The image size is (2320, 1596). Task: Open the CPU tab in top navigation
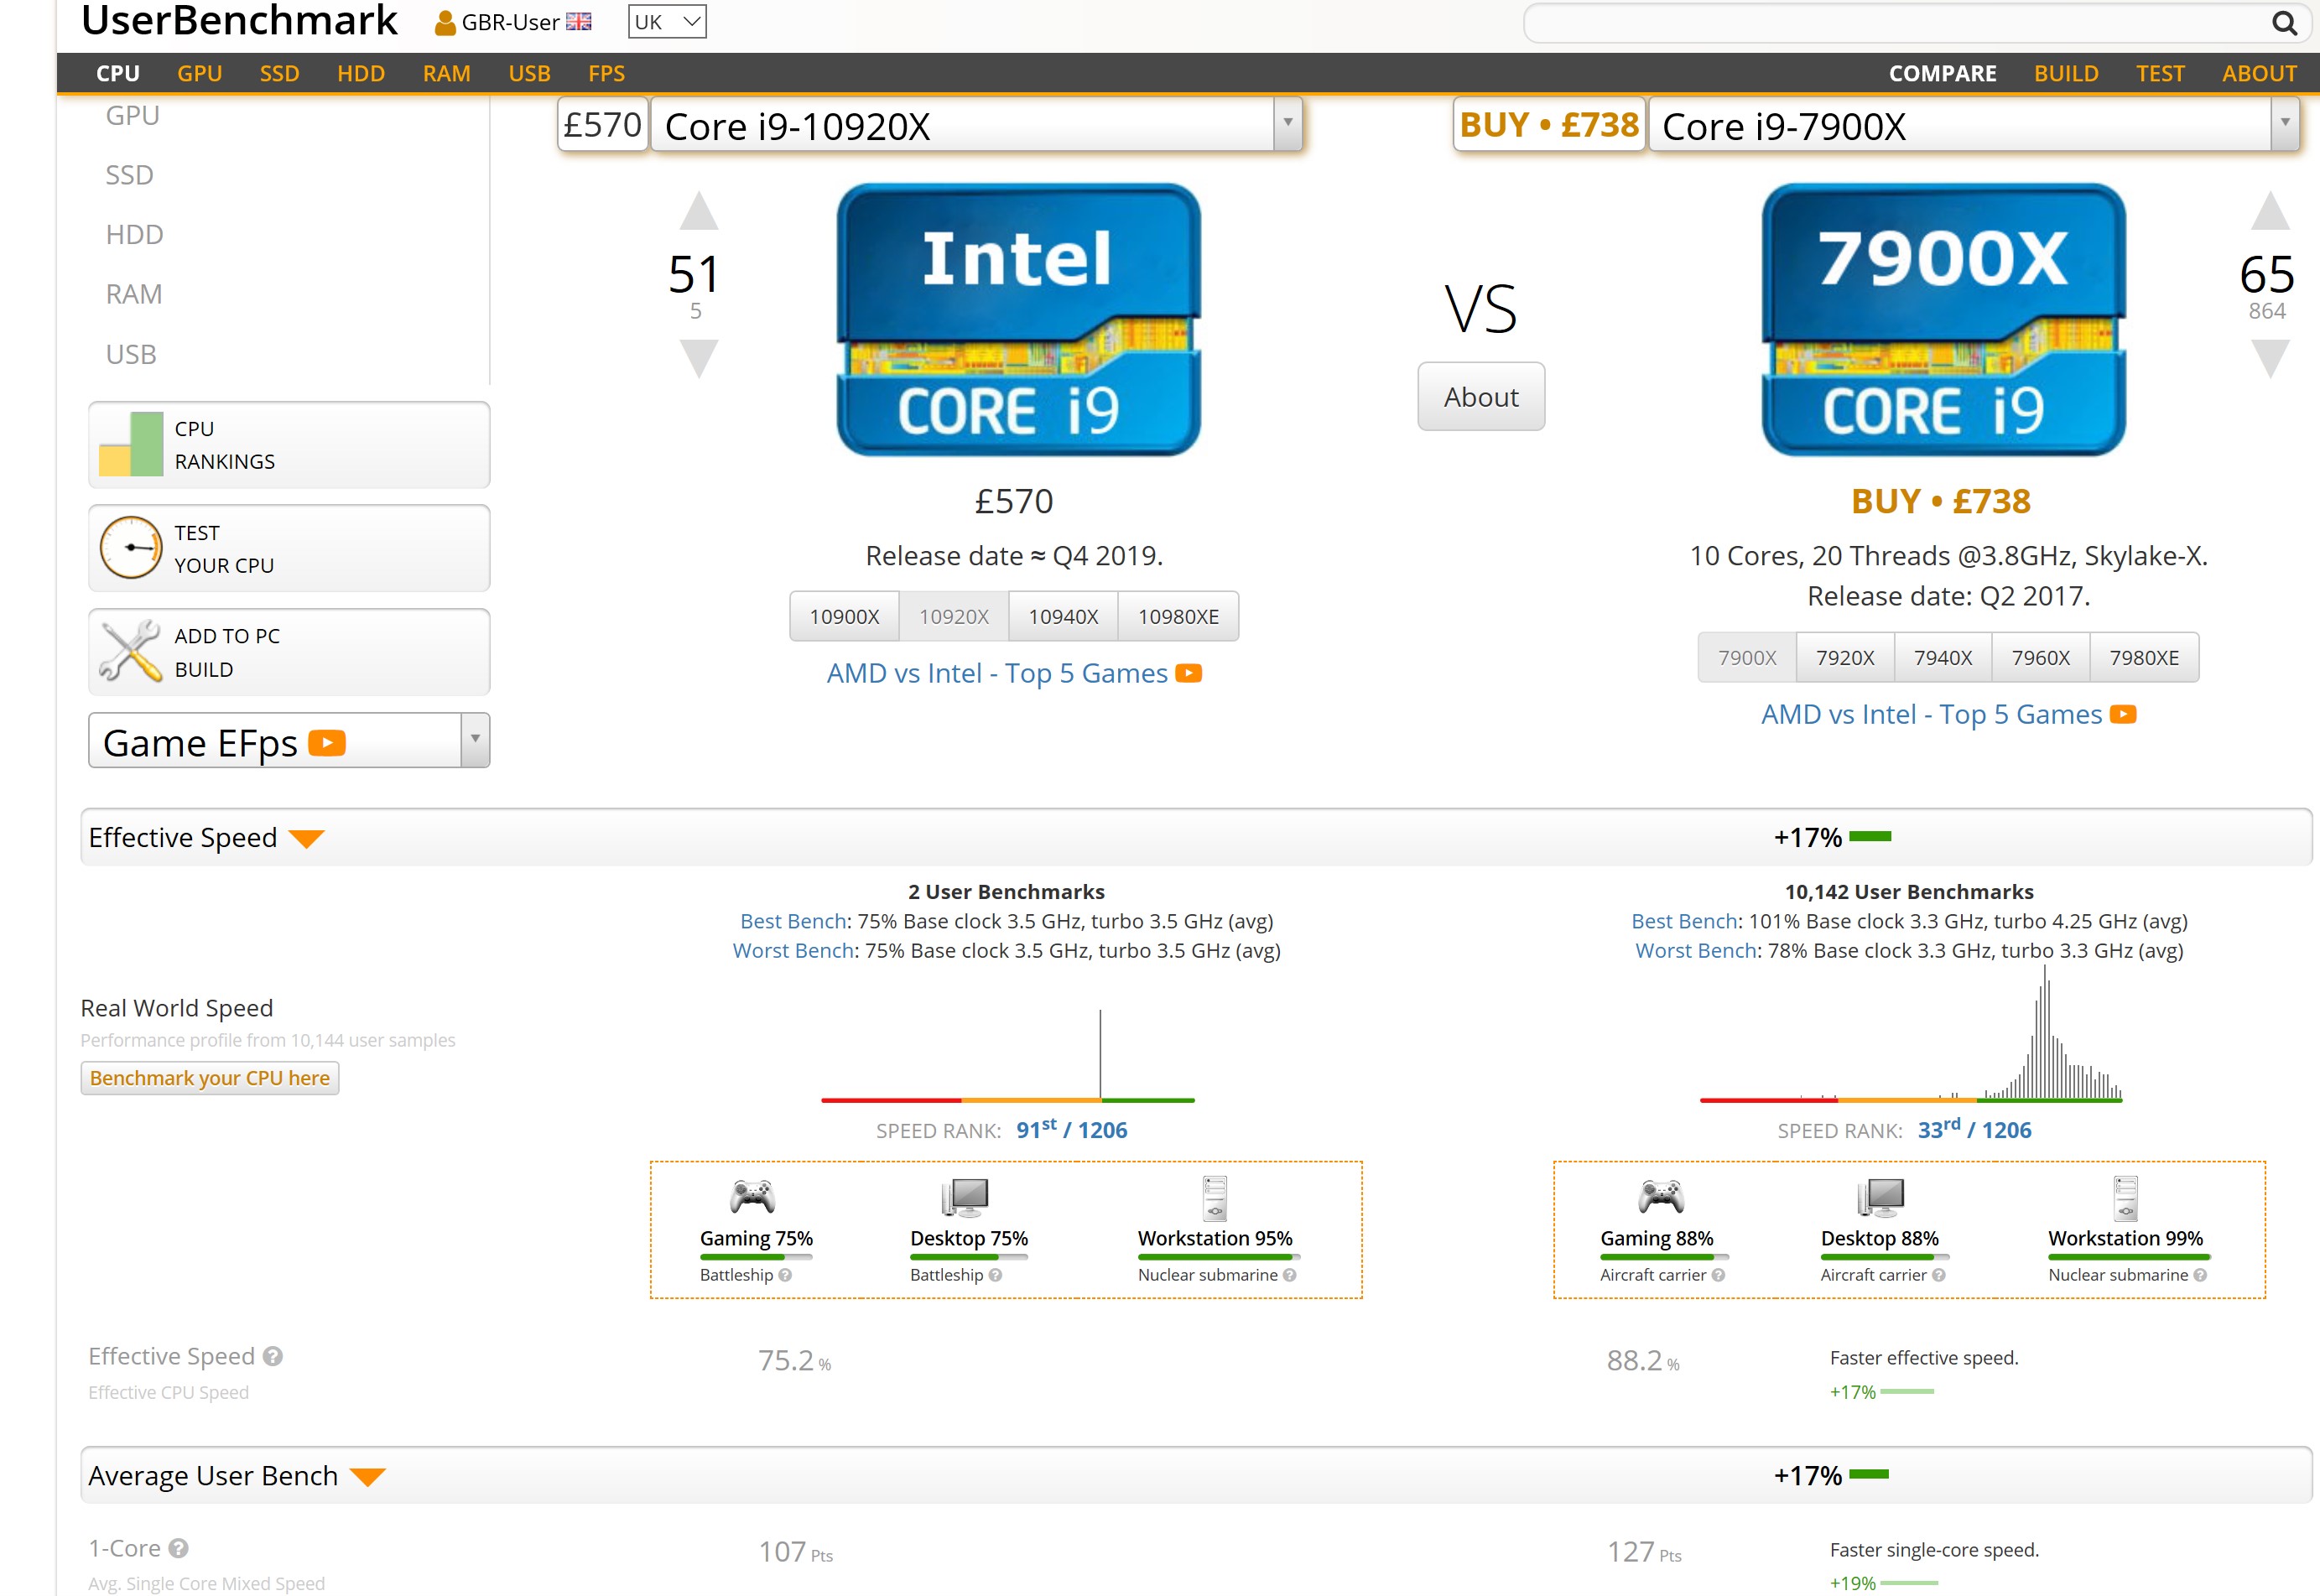click(118, 73)
